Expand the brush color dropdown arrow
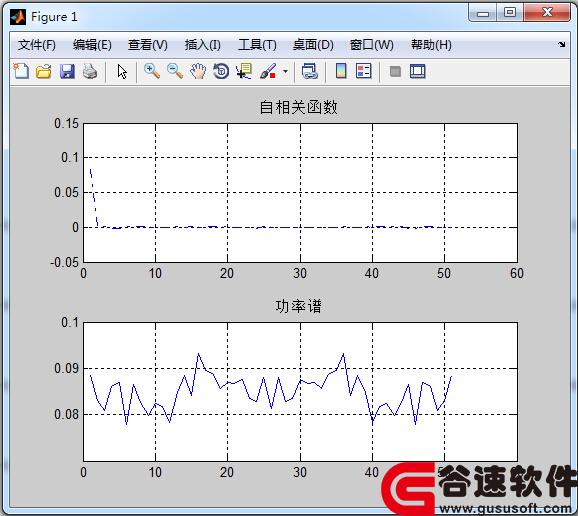578x516 pixels. click(285, 72)
